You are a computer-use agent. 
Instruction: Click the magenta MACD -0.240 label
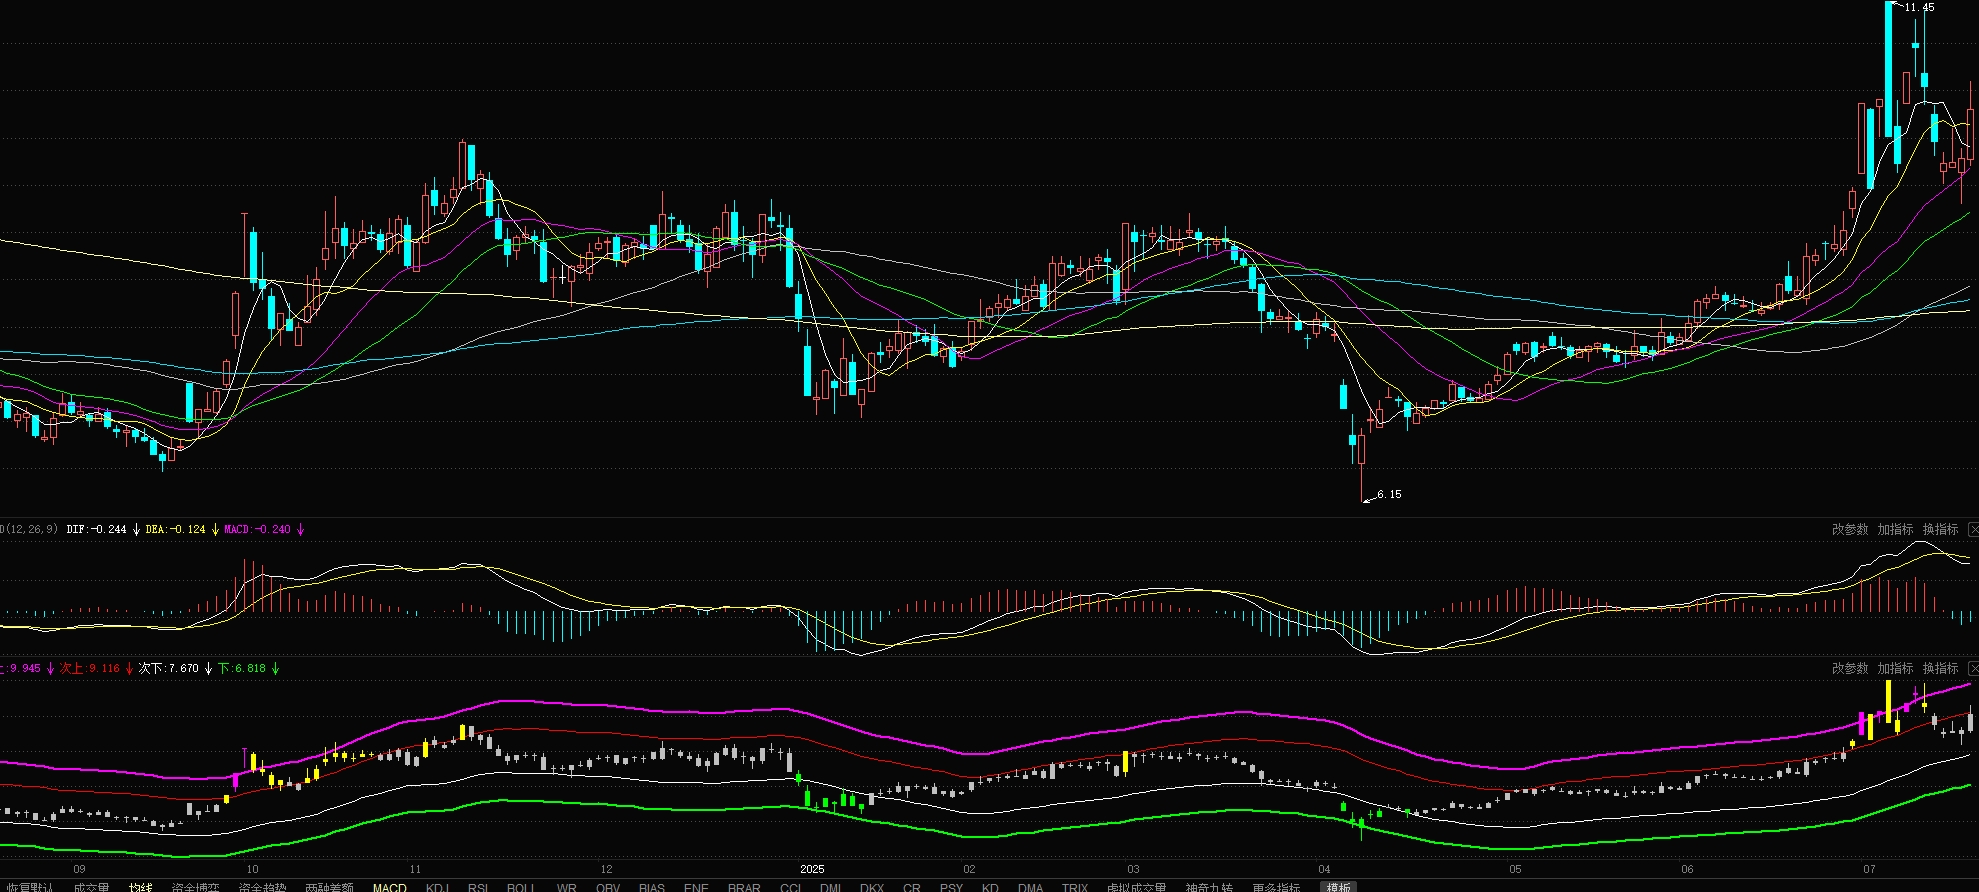click(x=257, y=529)
